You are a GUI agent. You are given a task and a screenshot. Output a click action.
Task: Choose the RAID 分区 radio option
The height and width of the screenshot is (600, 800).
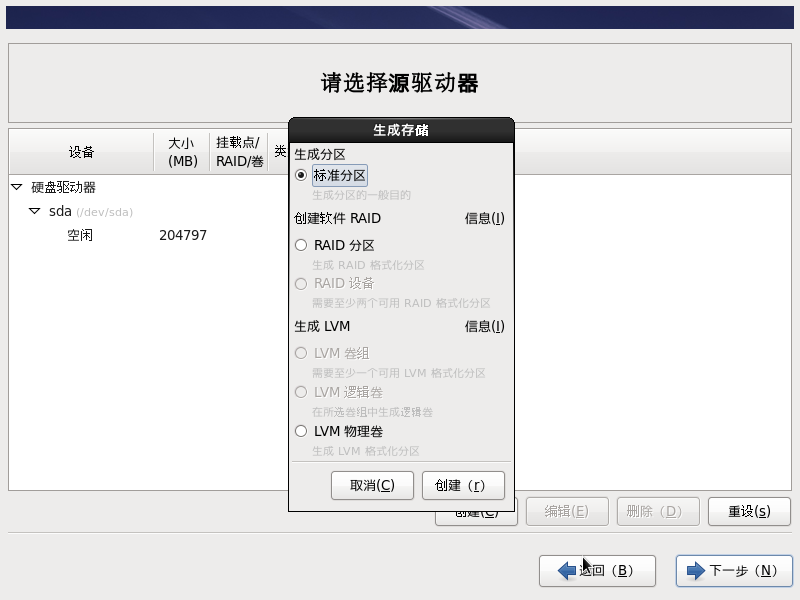301,245
